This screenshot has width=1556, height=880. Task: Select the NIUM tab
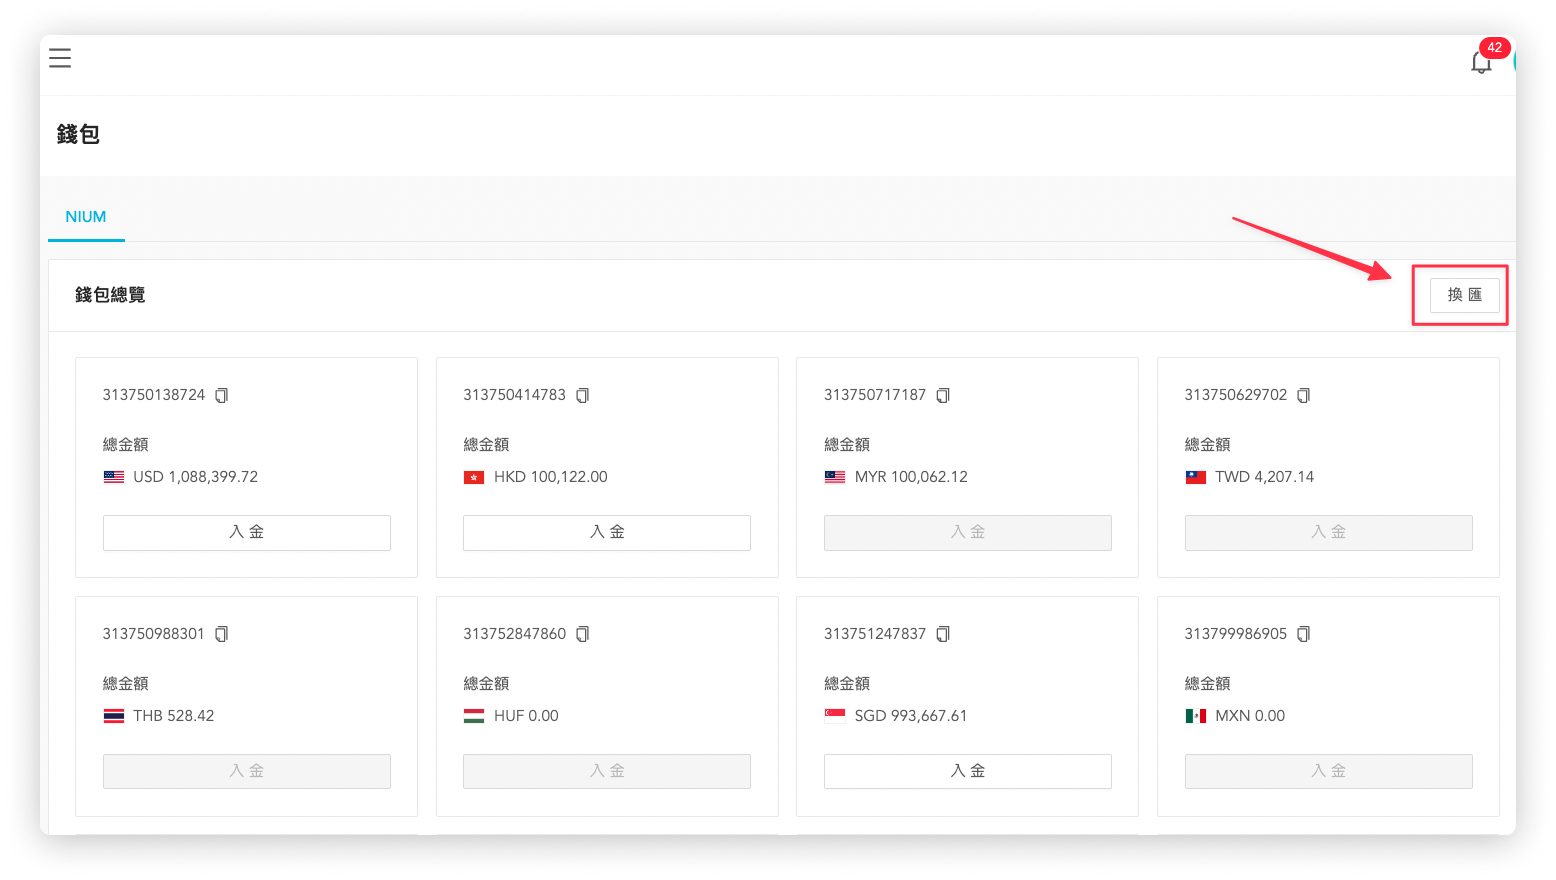coord(86,217)
